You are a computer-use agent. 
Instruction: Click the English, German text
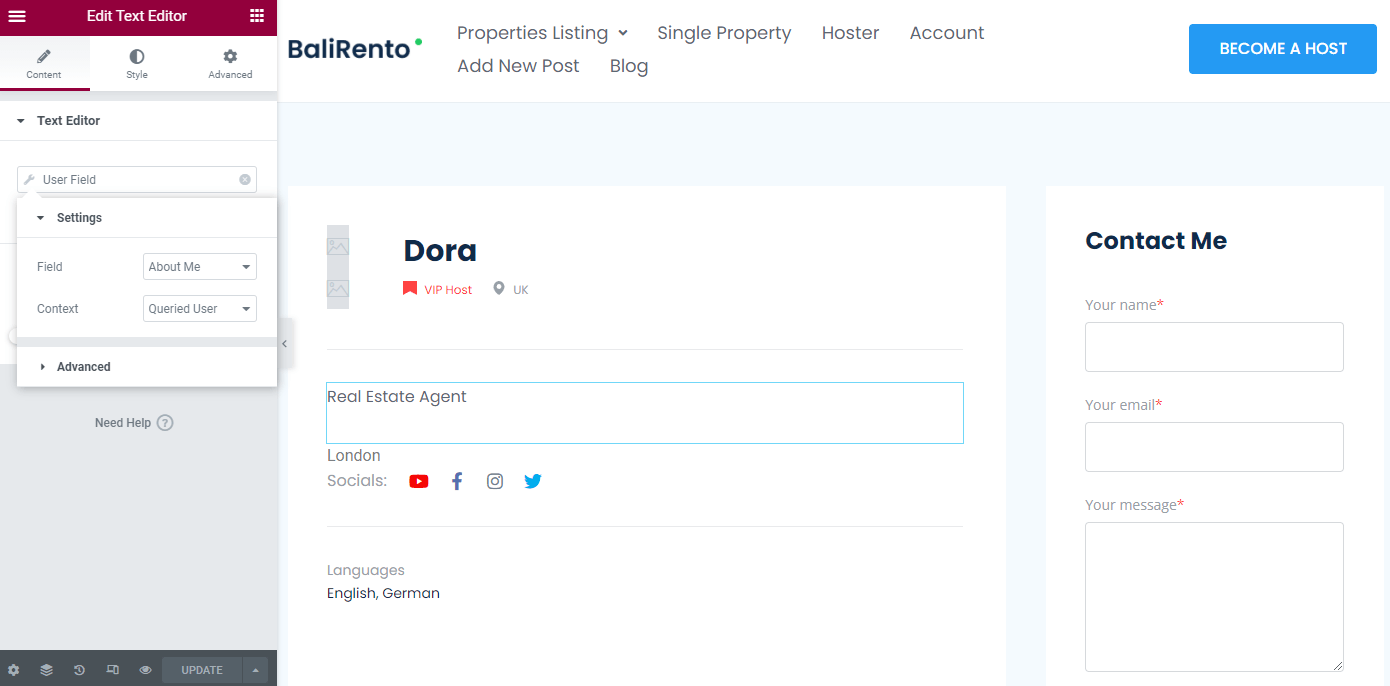point(383,593)
